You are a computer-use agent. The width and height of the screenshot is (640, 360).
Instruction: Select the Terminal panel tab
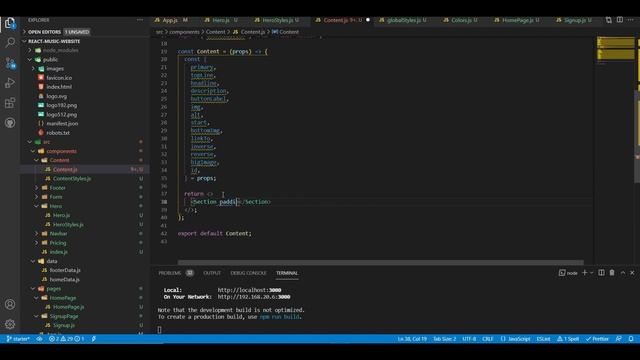click(287, 273)
